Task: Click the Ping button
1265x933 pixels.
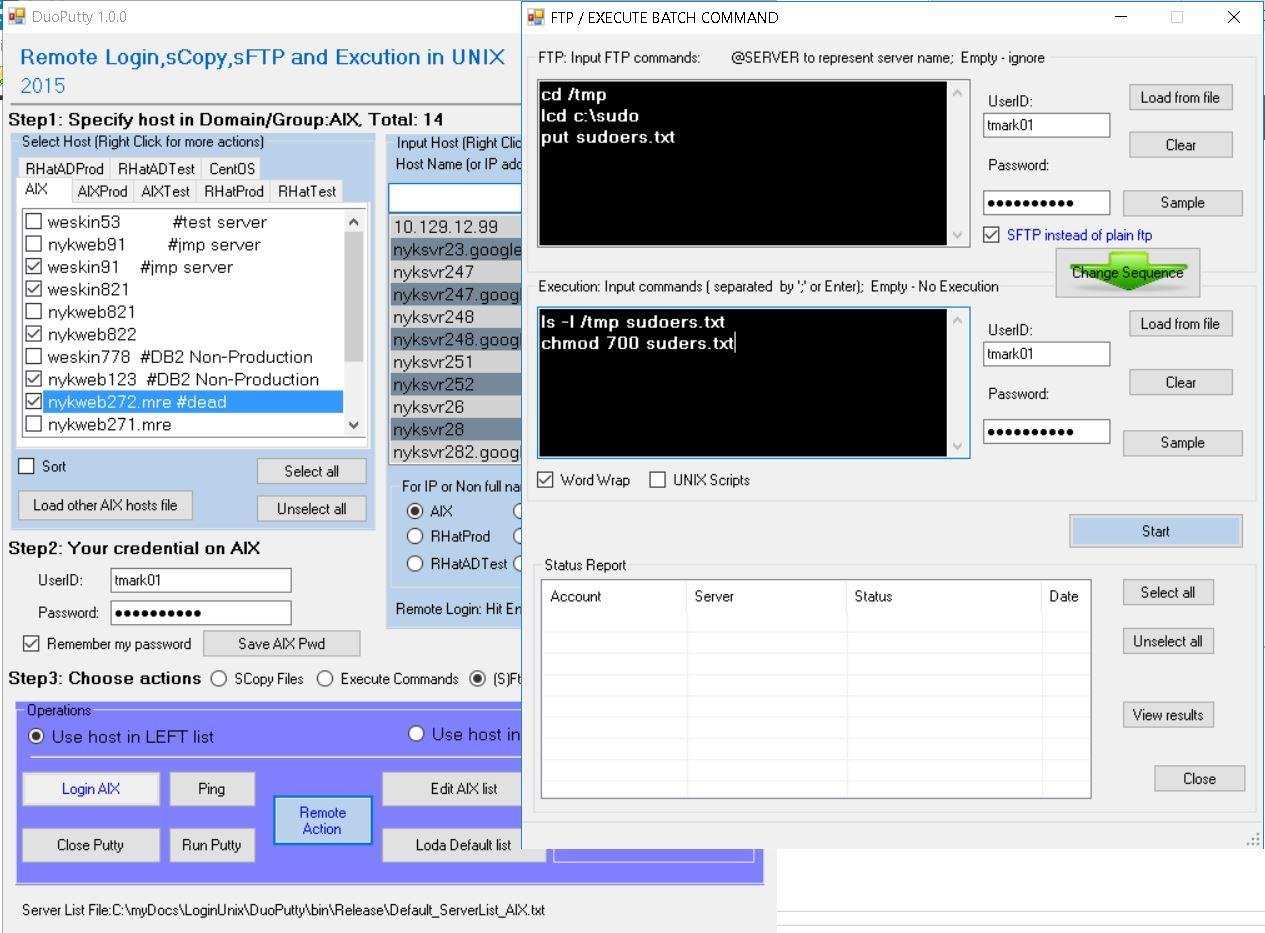Action: tap(211, 789)
